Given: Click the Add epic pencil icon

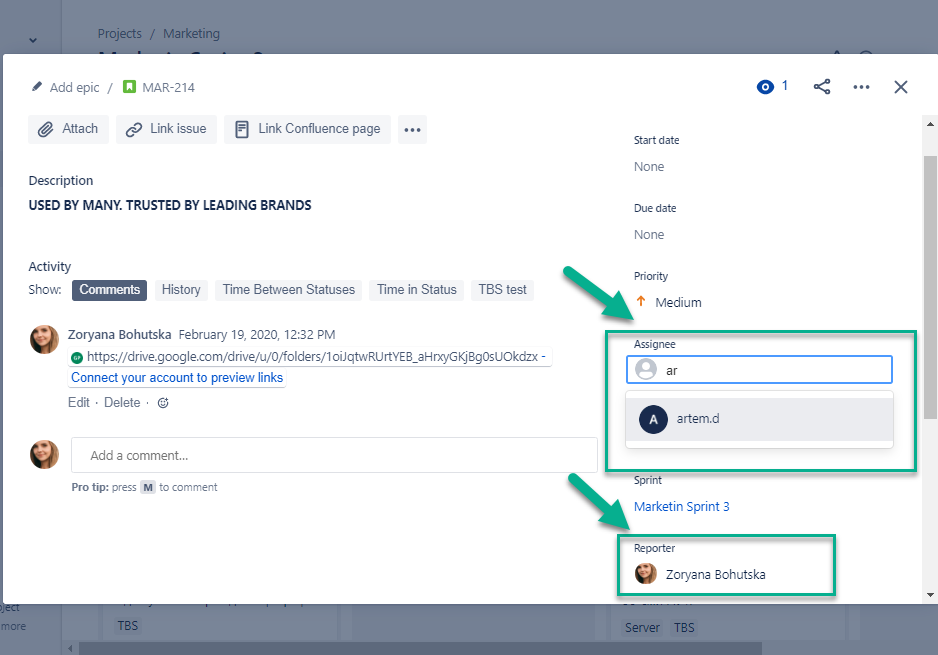Looking at the screenshot, I should coord(38,87).
